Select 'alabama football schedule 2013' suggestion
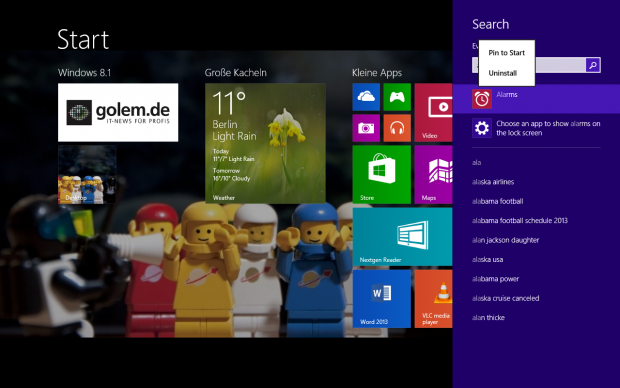This screenshot has width=620, height=388. point(520,221)
